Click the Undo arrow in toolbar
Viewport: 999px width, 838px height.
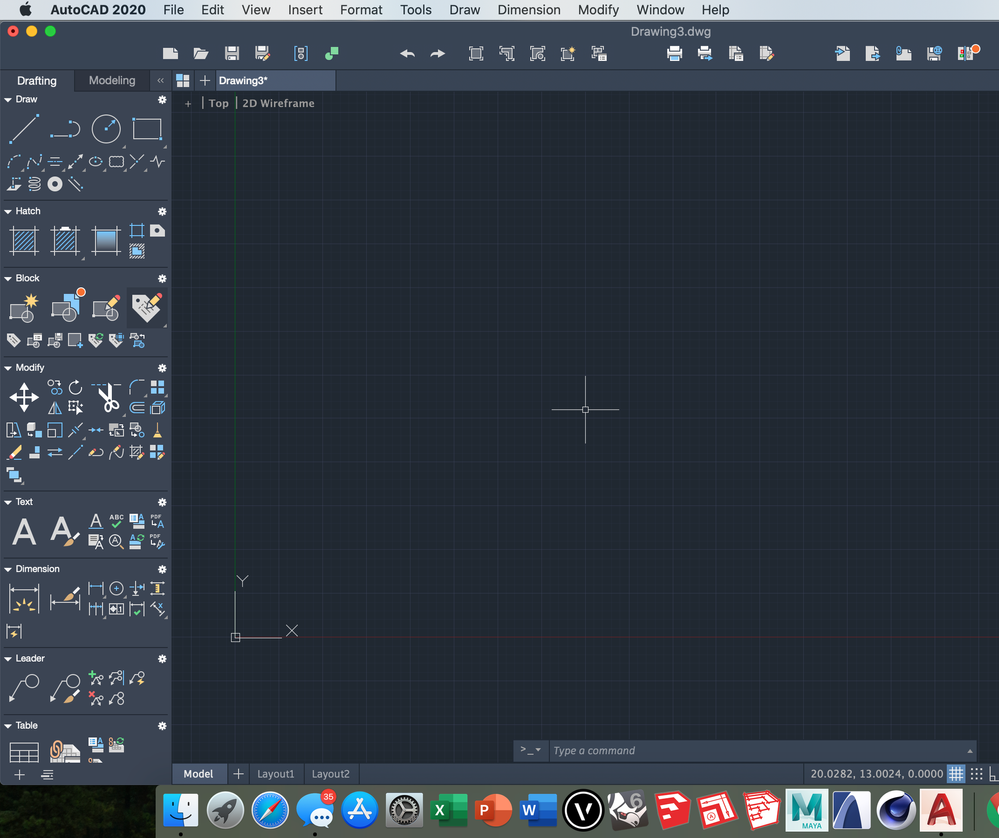(407, 54)
